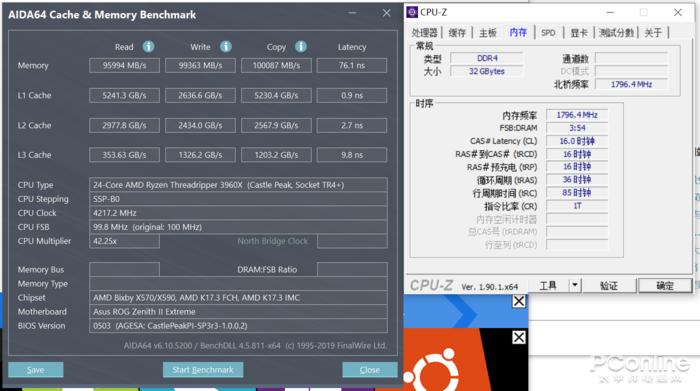
Task: Click the Memory Copy value 100087 MB/s
Action: coord(276,65)
